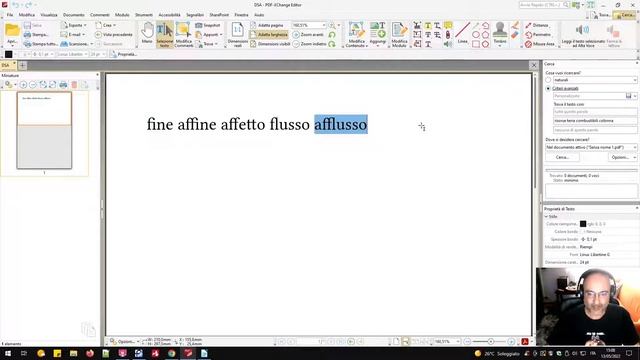Open the zoom percentage dropdown in ribbon

pos(324,25)
